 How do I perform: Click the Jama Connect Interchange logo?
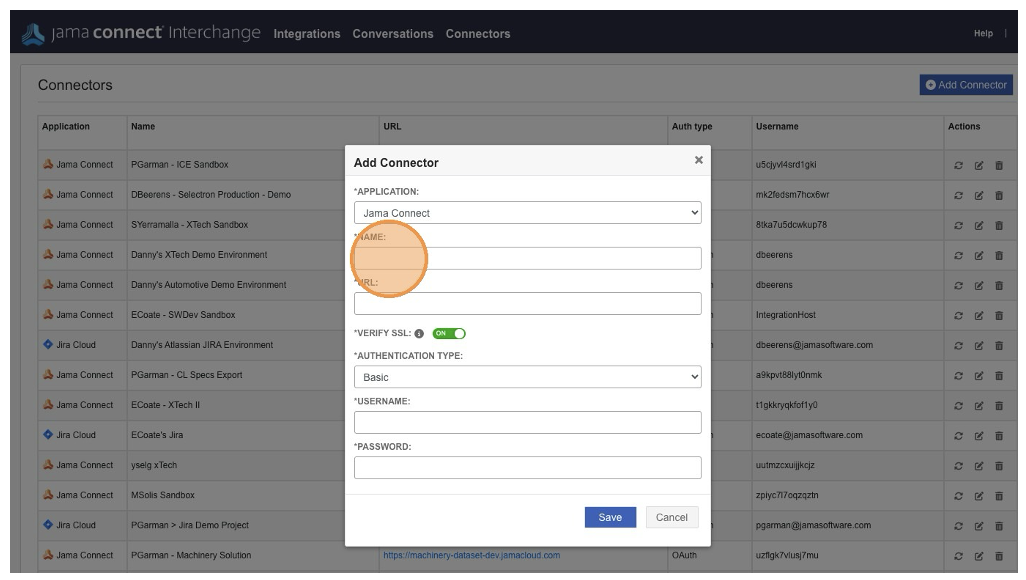(141, 33)
